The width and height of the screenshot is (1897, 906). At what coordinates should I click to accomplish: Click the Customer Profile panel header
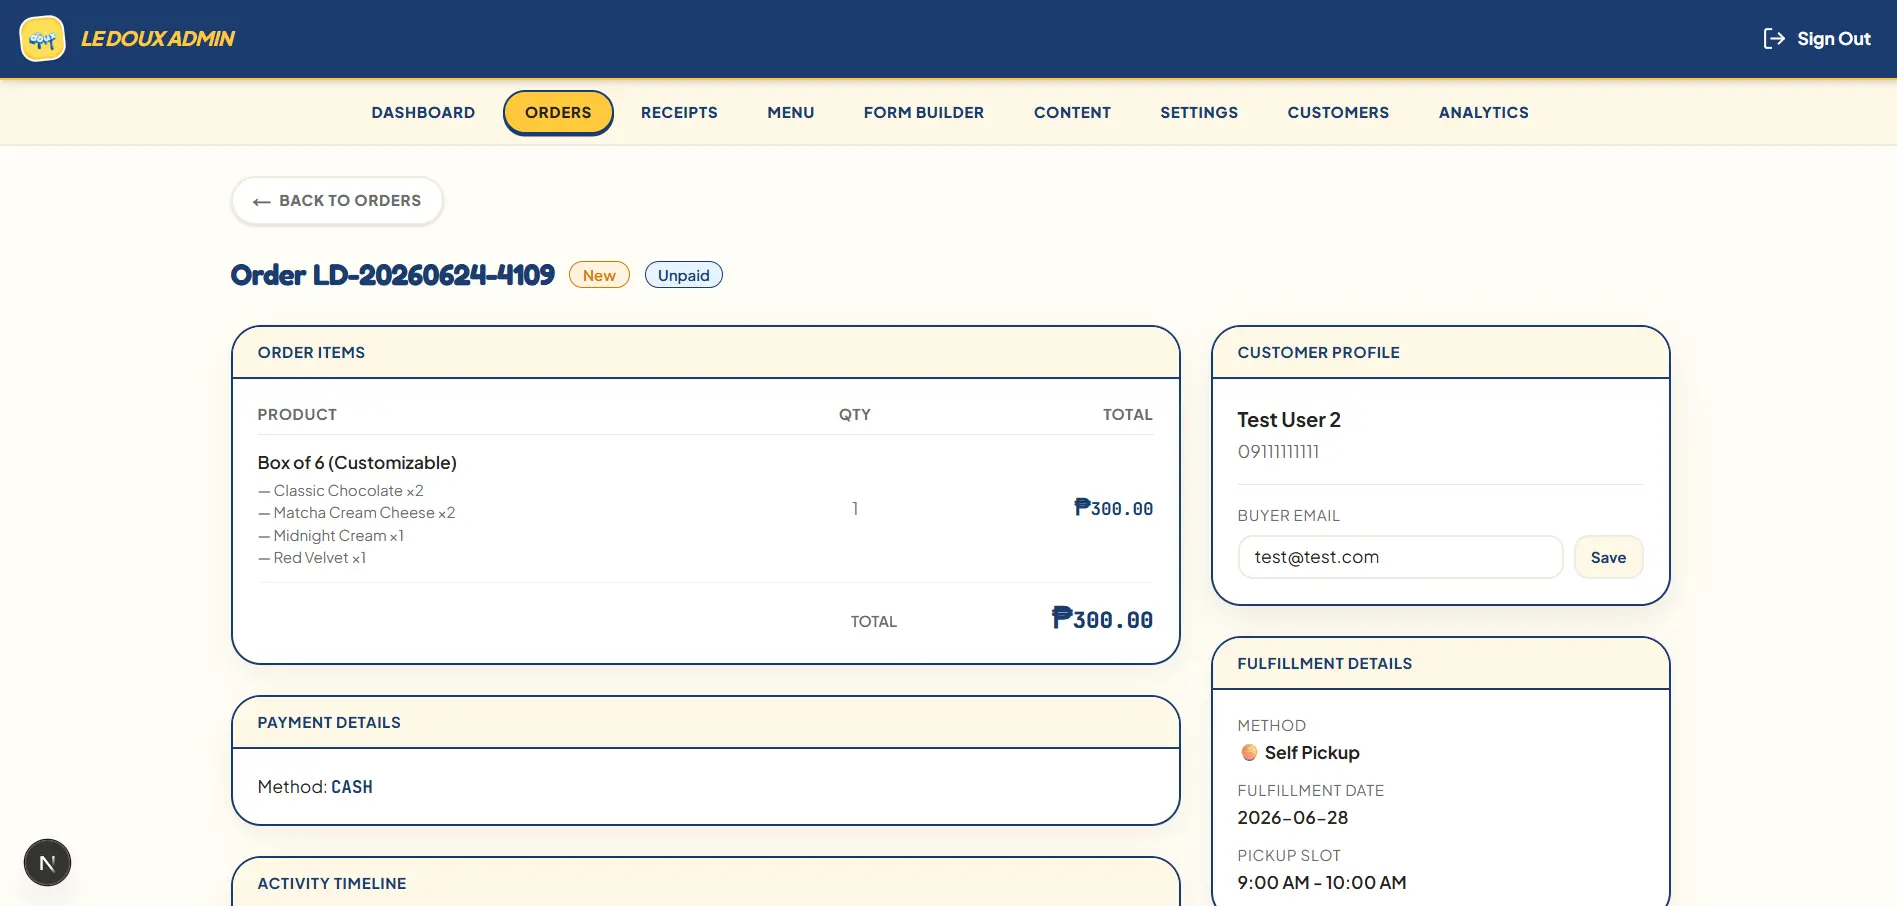(1441, 353)
